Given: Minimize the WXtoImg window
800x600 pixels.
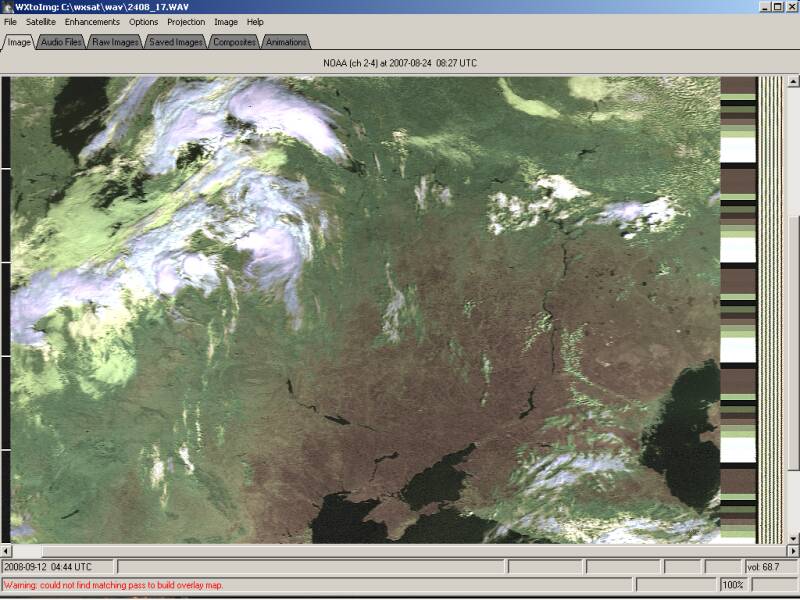Looking at the screenshot, I should [764, 7].
